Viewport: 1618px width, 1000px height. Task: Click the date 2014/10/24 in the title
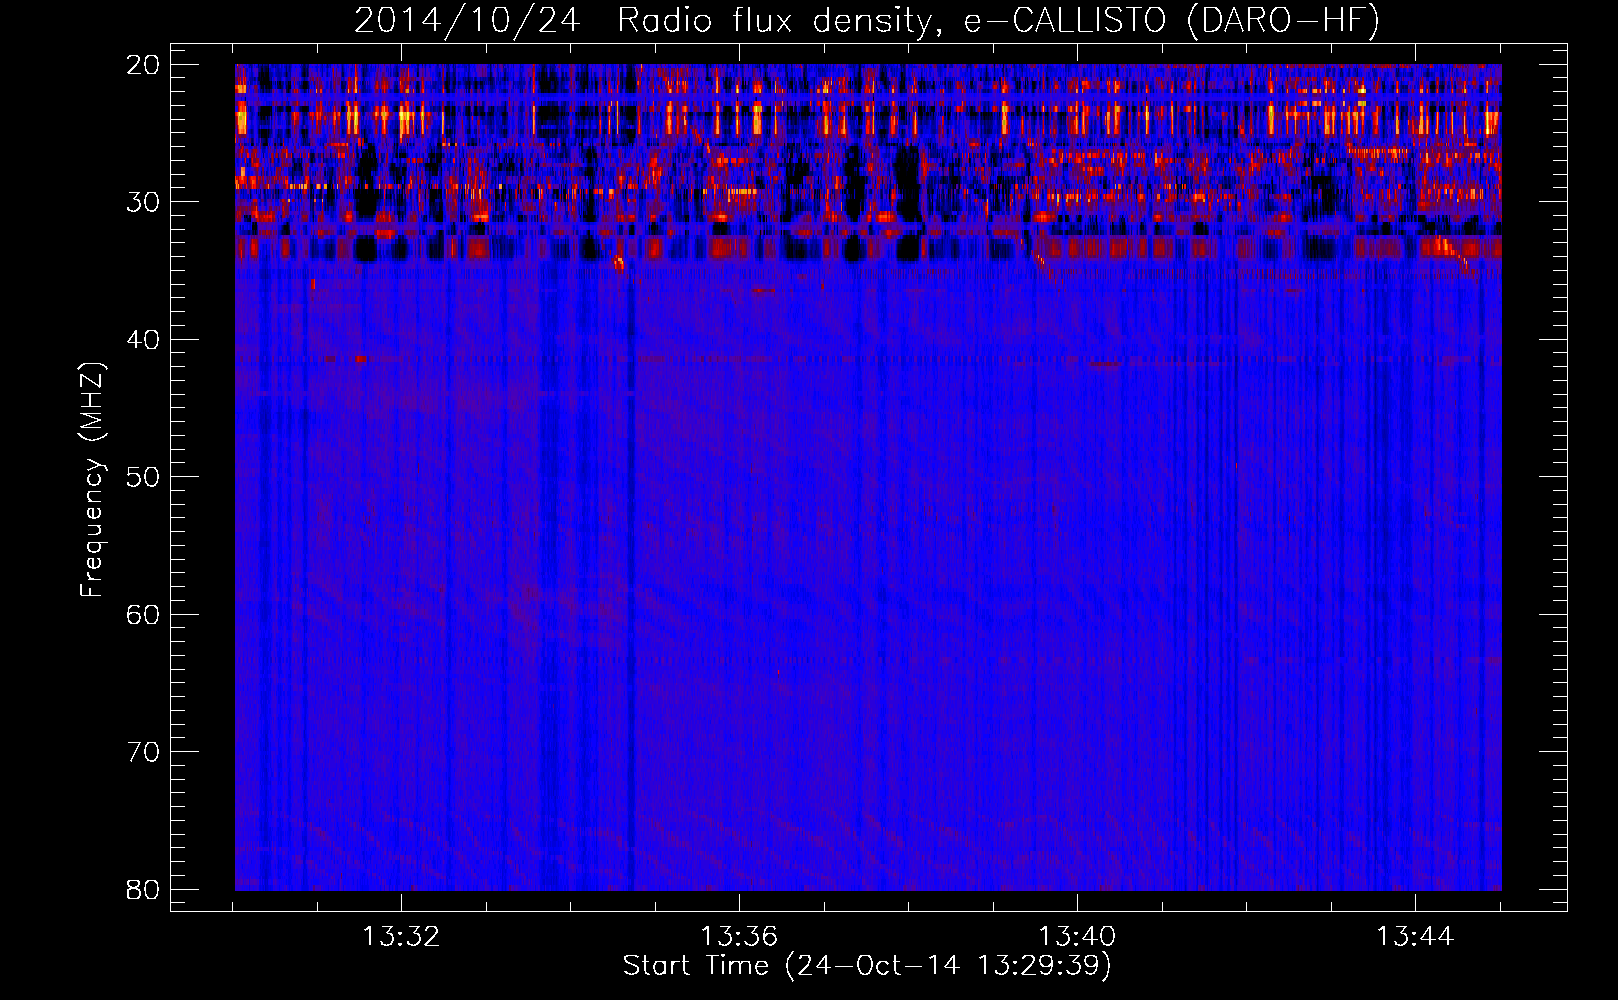tap(467, 21)
